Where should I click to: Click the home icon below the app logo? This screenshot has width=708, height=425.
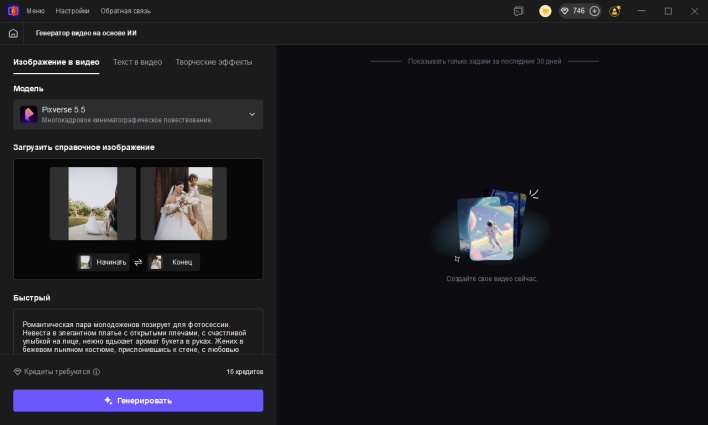click(x=12, y=33)
